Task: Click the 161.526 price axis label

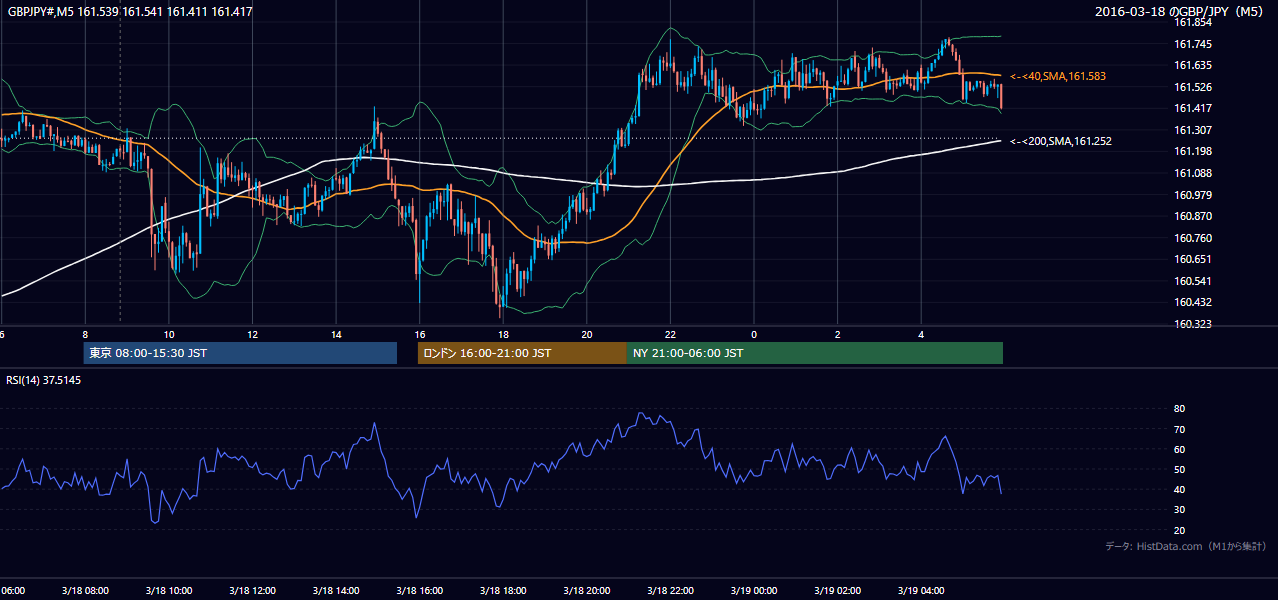Action: (1193, 87)
